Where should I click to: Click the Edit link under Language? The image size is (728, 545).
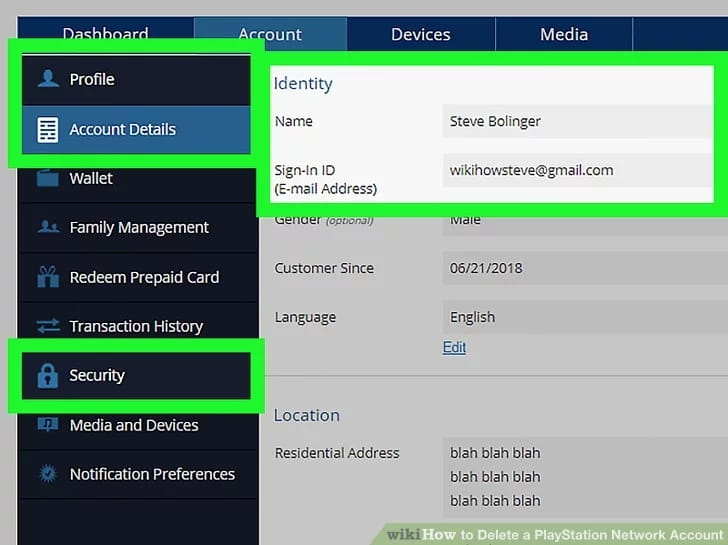pyautogui.click(x=454, y=347)
